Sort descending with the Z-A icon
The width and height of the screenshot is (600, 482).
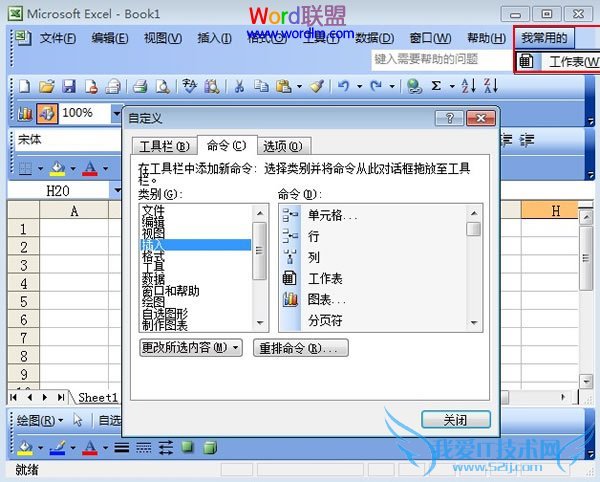tap(491, 86)
